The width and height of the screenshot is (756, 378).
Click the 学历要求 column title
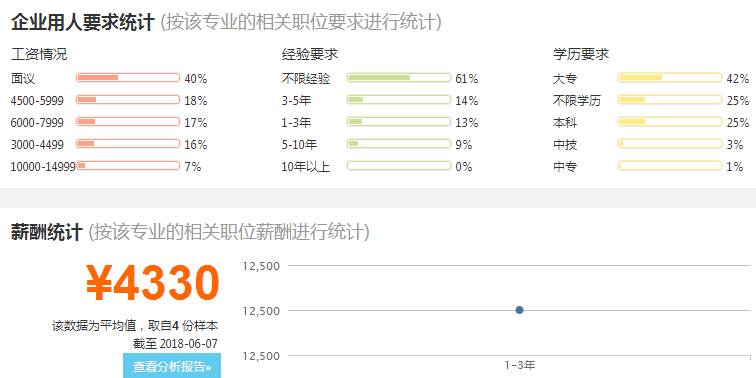point(581,54)
